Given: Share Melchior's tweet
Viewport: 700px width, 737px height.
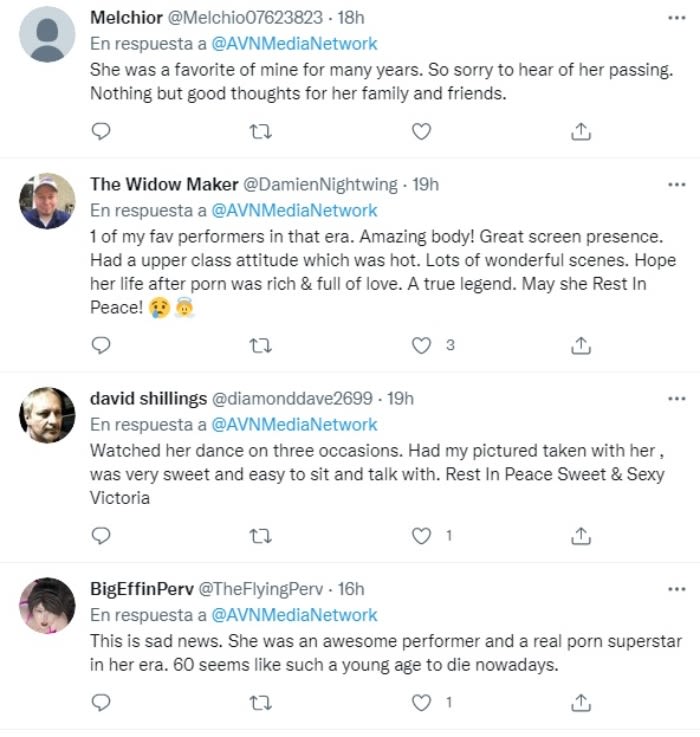Looking at the screenshot, I should pos(581,131).
